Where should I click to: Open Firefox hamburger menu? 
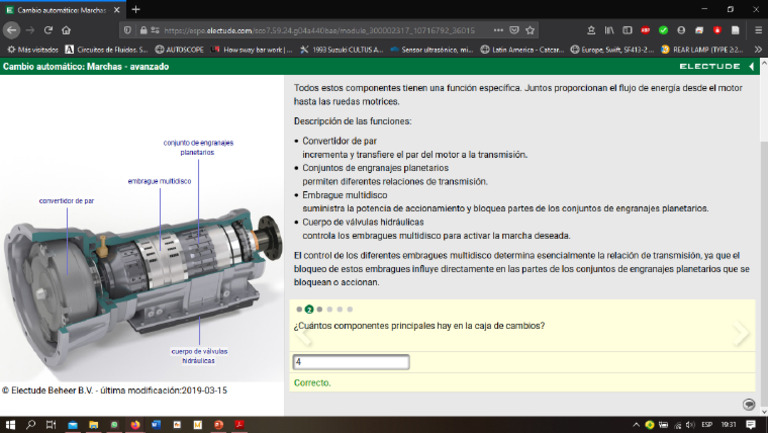coord(758,30)
